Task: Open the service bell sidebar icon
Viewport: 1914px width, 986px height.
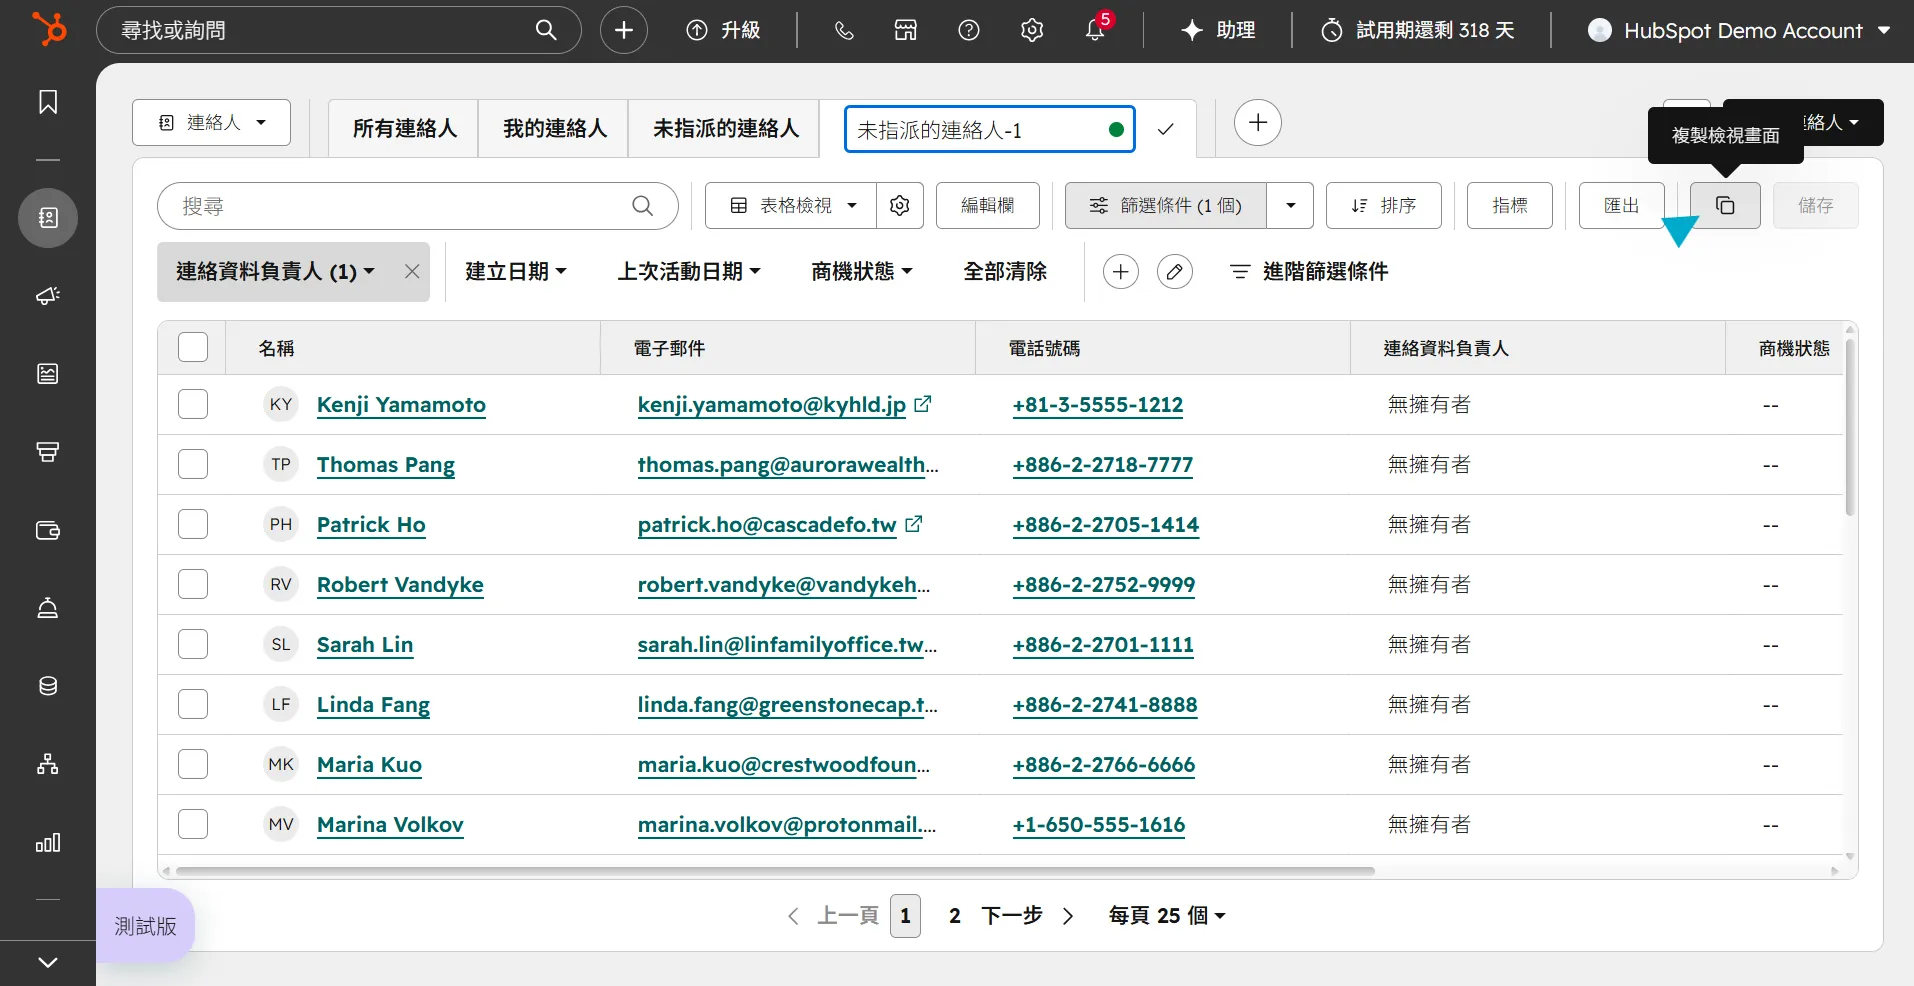Action: pyautogui.click(x=48, y=608)
